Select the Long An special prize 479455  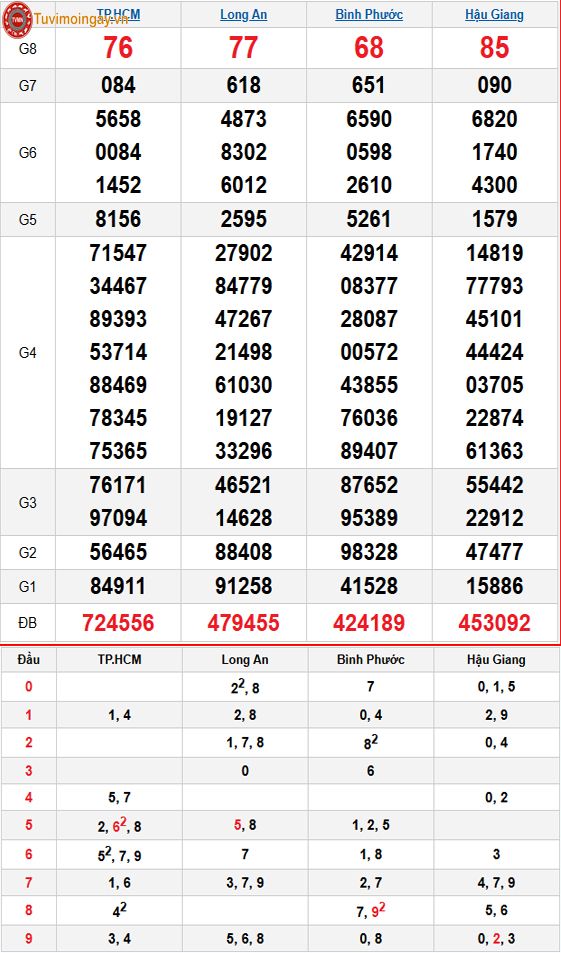click(243, 622)
